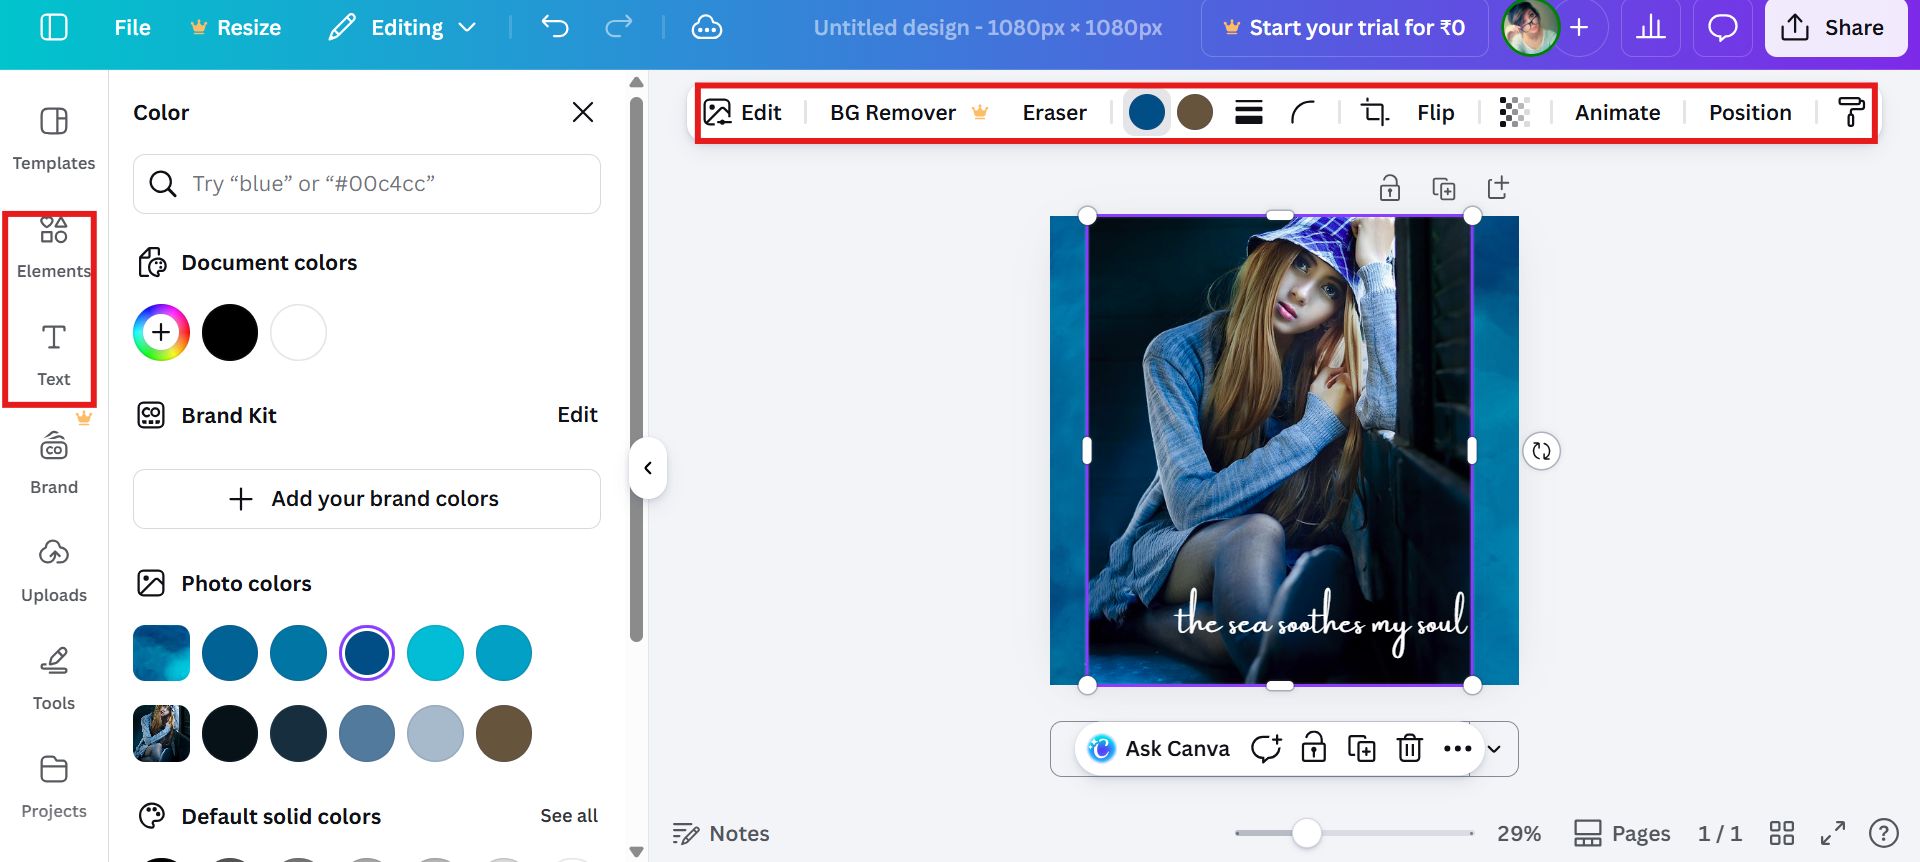Select the Crop tool icon

1375,113
